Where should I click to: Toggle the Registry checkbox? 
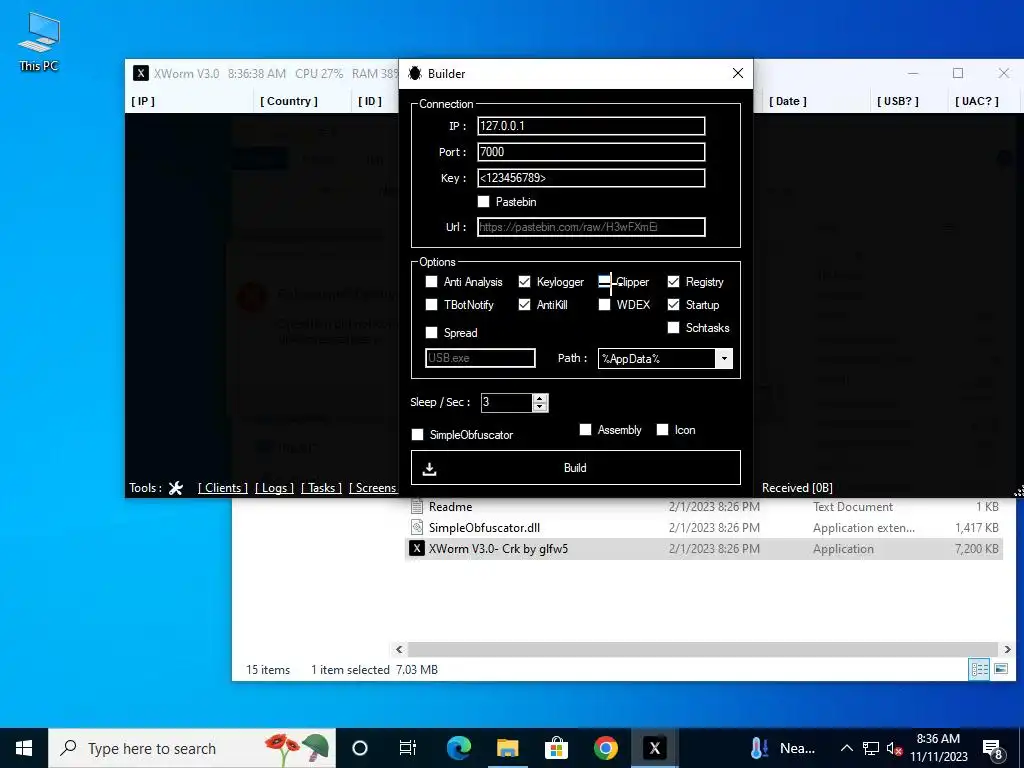(673, 281)
